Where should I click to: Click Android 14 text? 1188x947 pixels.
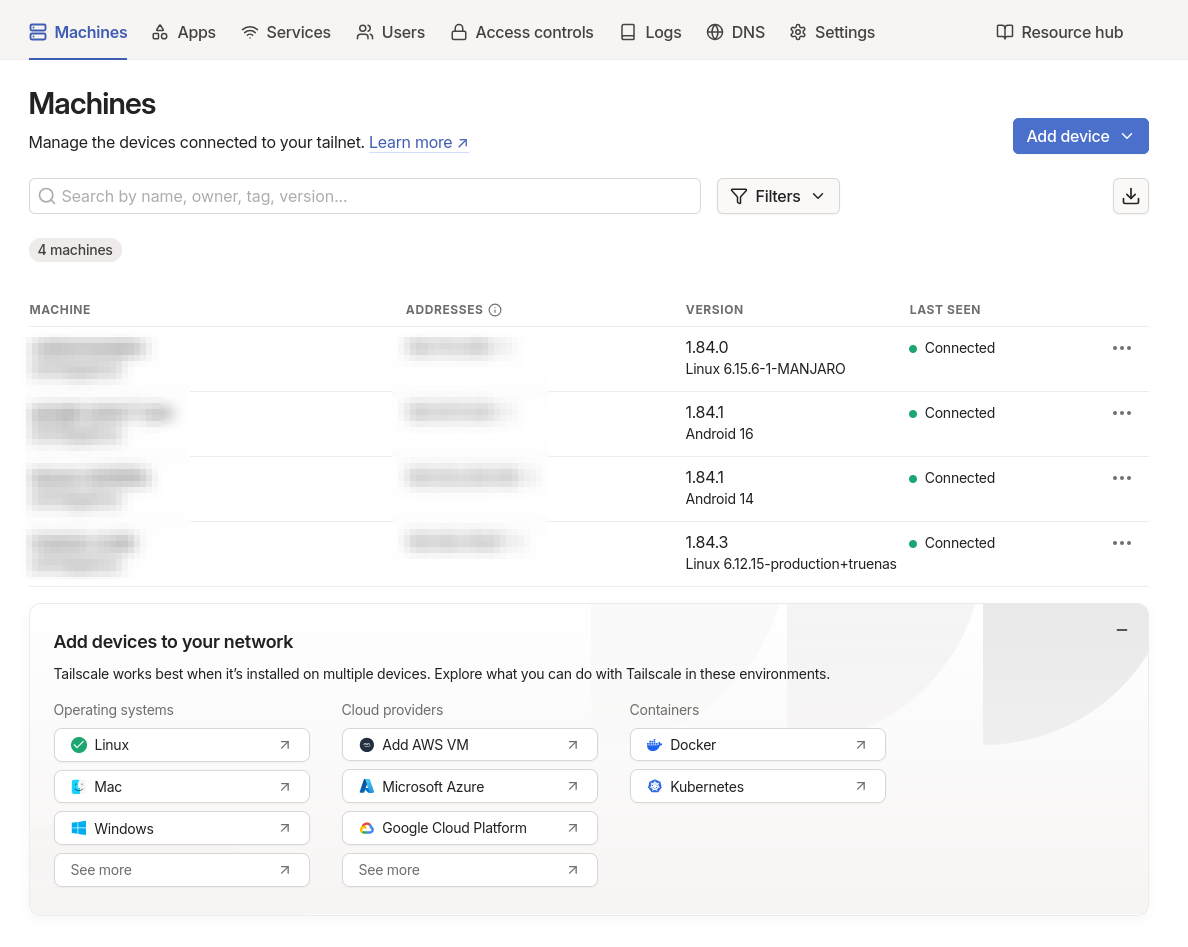pyautogui.click(x=719, y=499)
